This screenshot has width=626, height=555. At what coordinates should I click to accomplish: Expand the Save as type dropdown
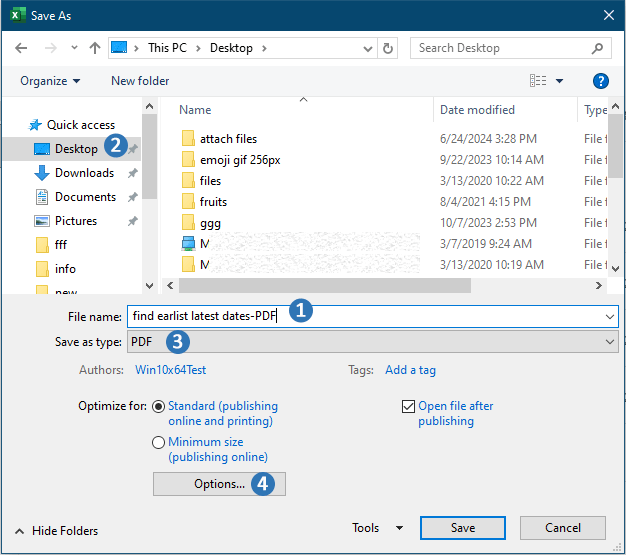coord(610,342)
